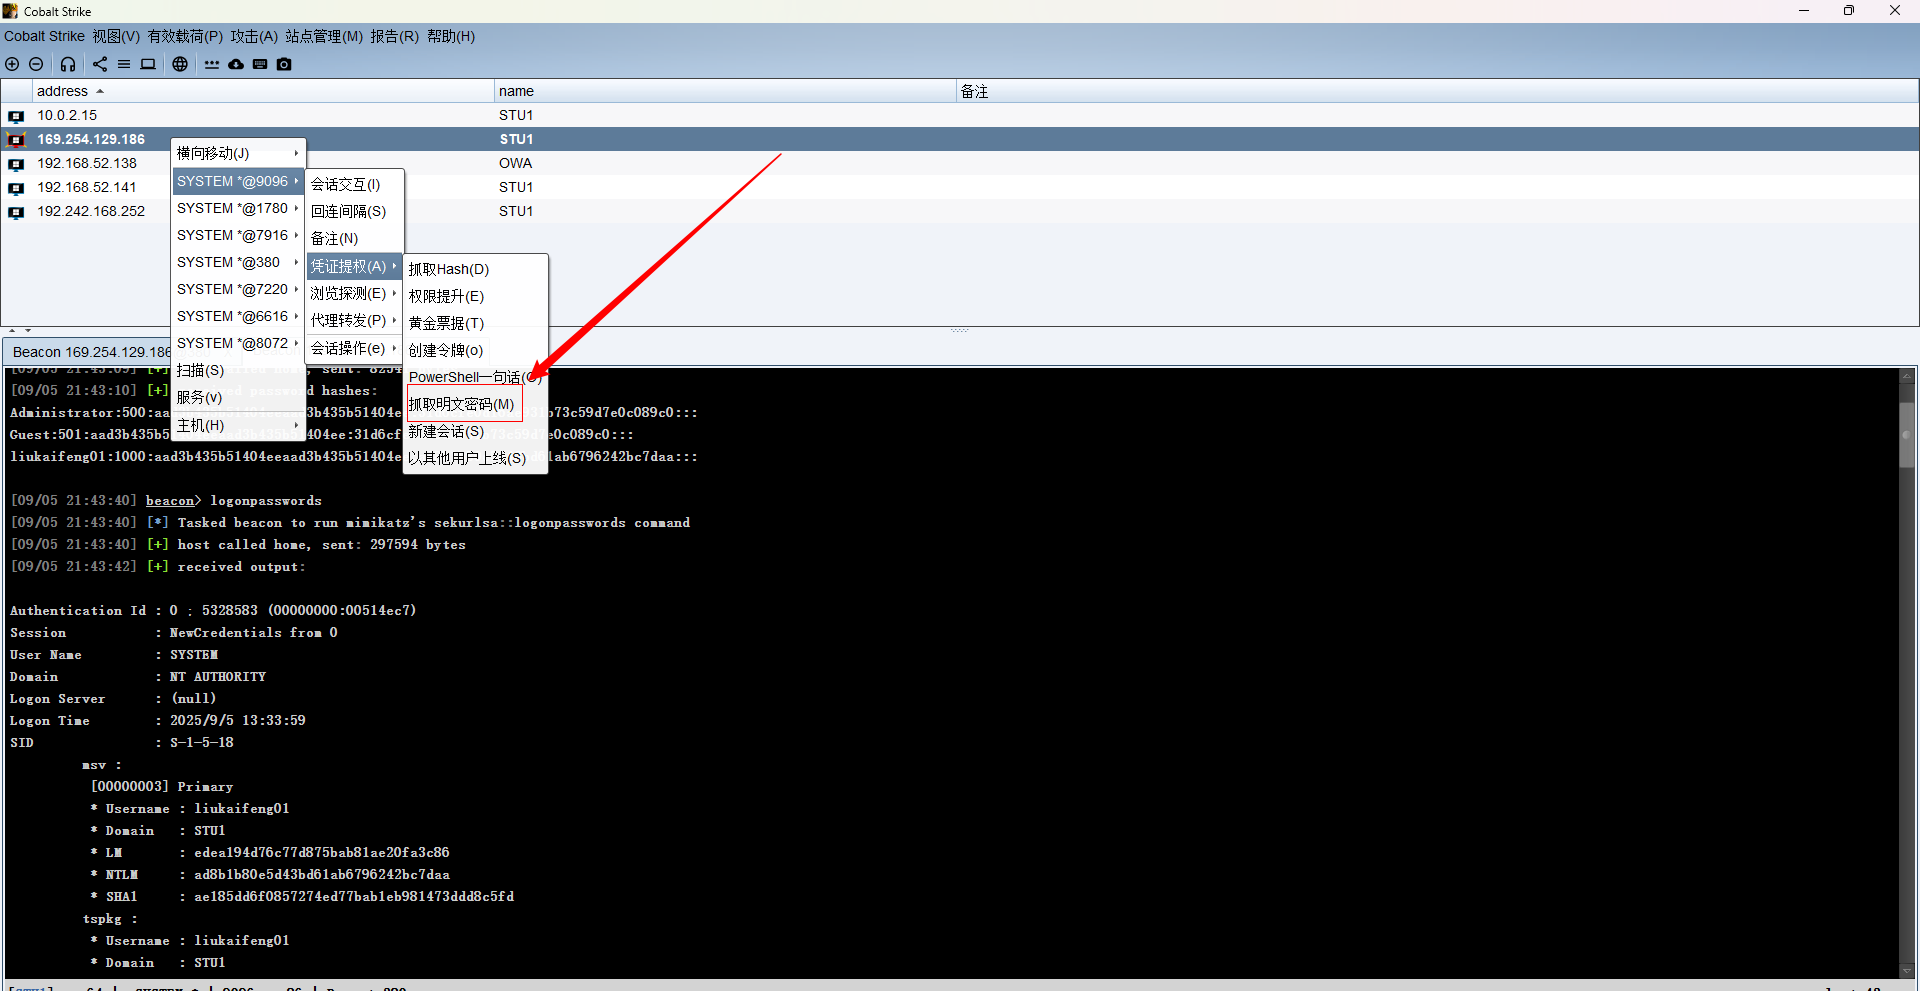The height and width of the screenshot is (991, 1920).
Task: Click the red compromised-host icon for 169.254.129.186
Action: [x=16, y=140]
